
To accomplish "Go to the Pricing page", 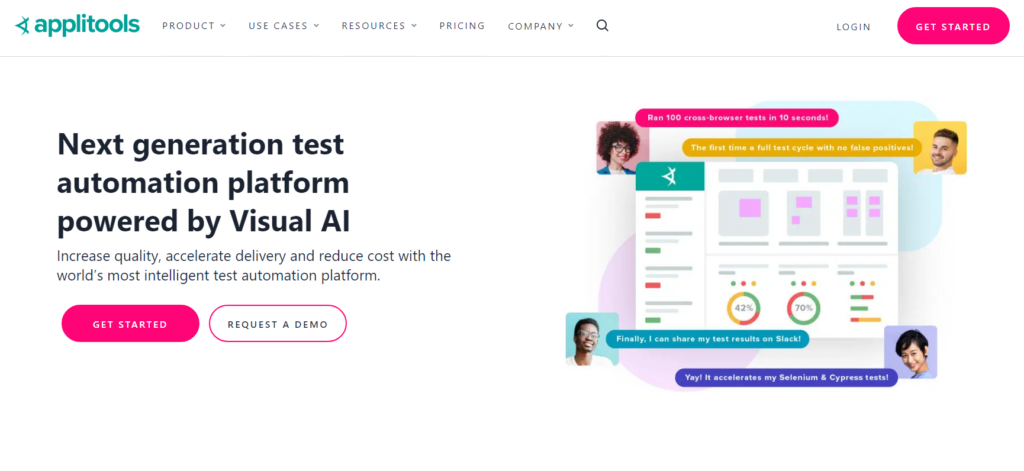I will point(462,26).
